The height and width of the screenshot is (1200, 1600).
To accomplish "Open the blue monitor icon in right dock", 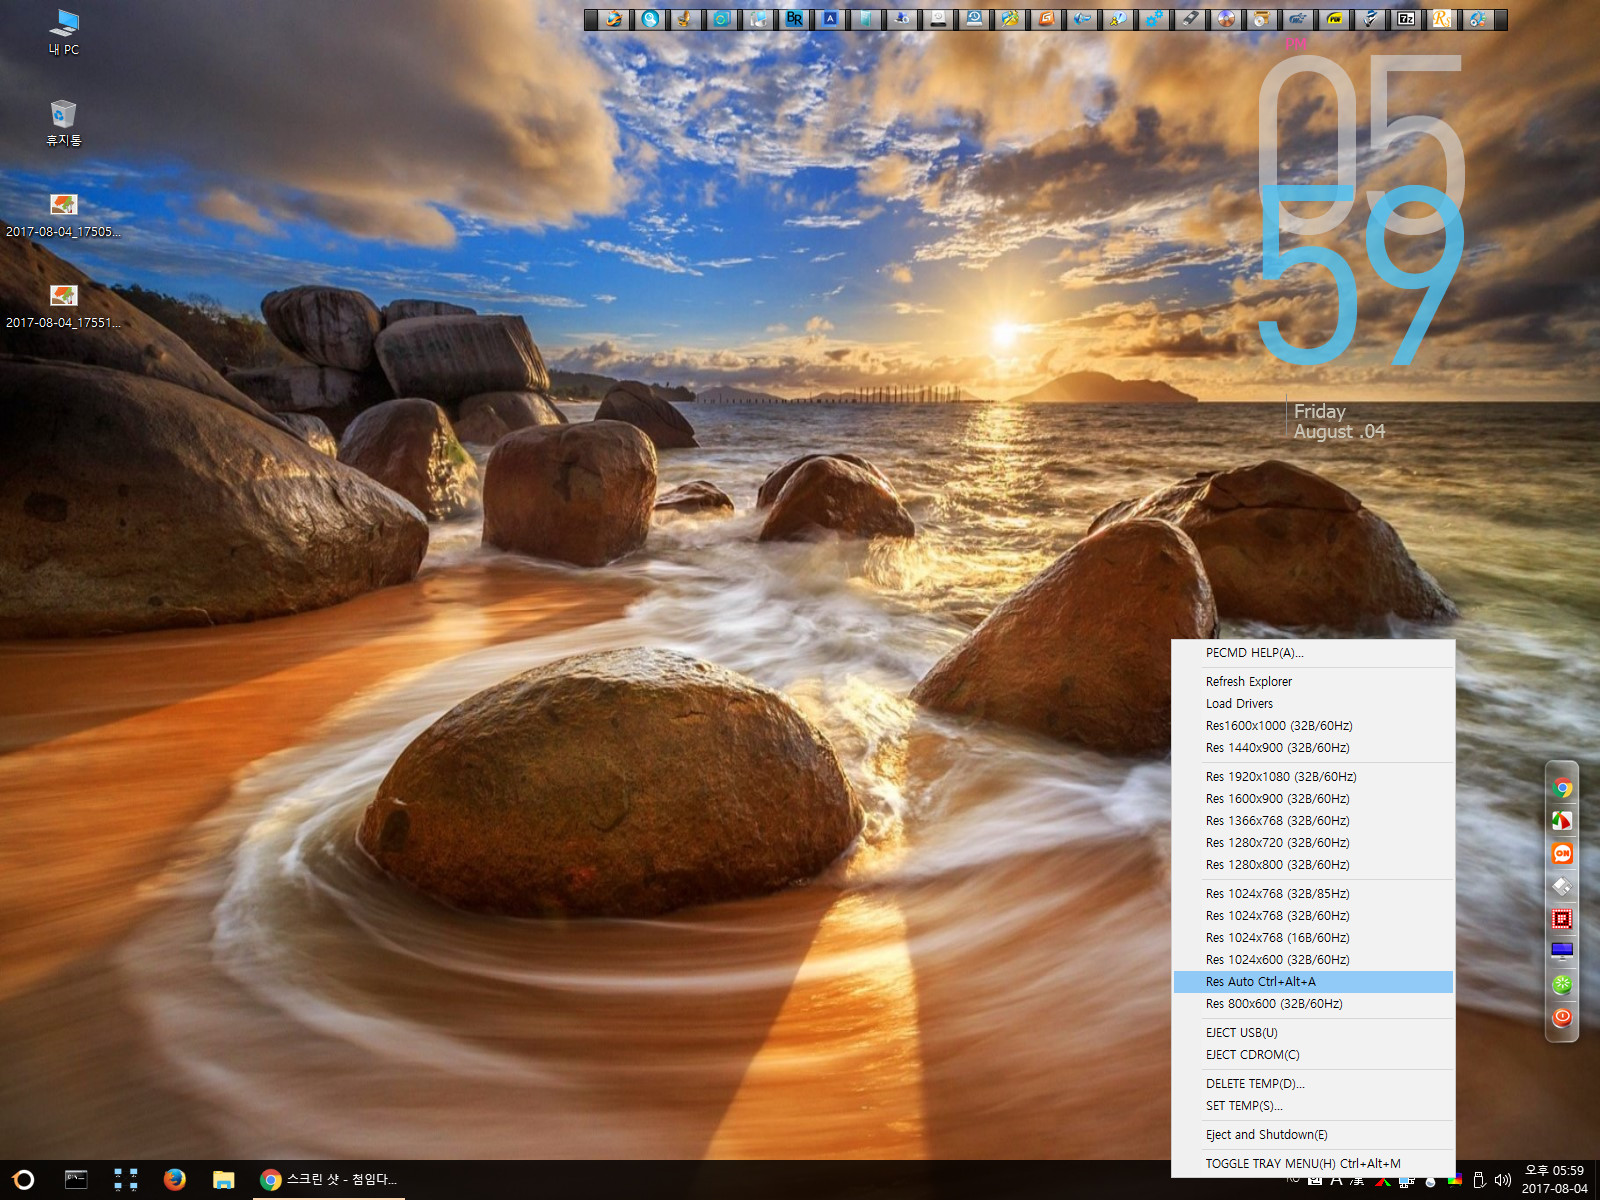I will 1562,951.
